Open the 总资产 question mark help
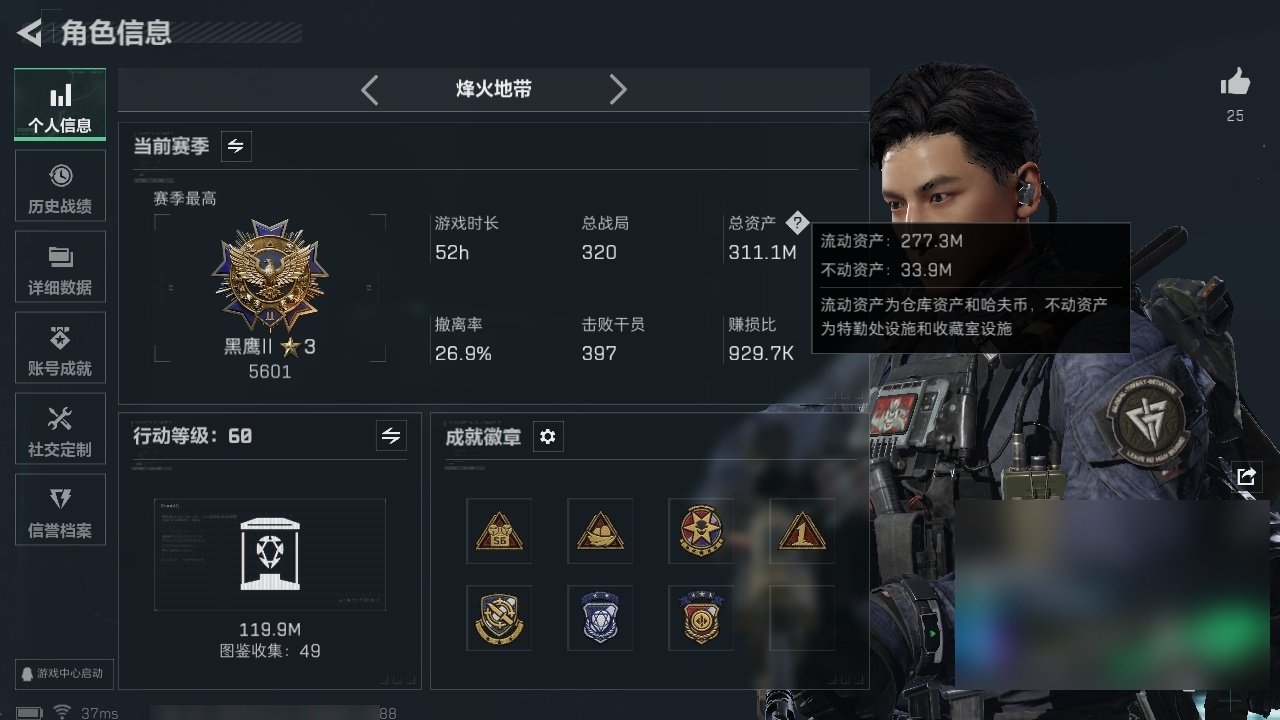 [x=796, y=223]
